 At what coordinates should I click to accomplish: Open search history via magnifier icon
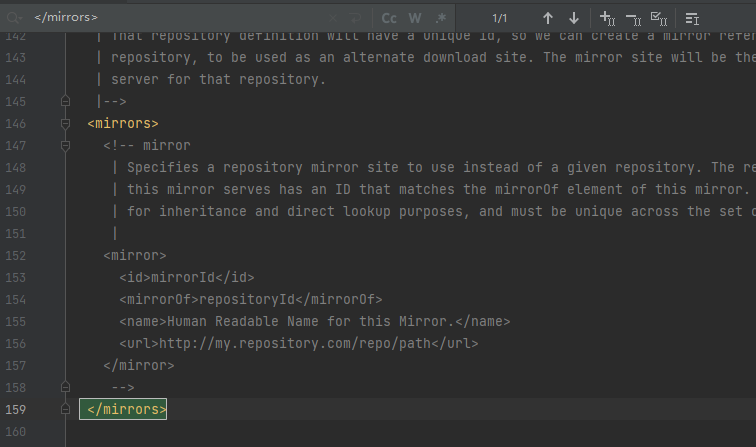tap(14, 18)
